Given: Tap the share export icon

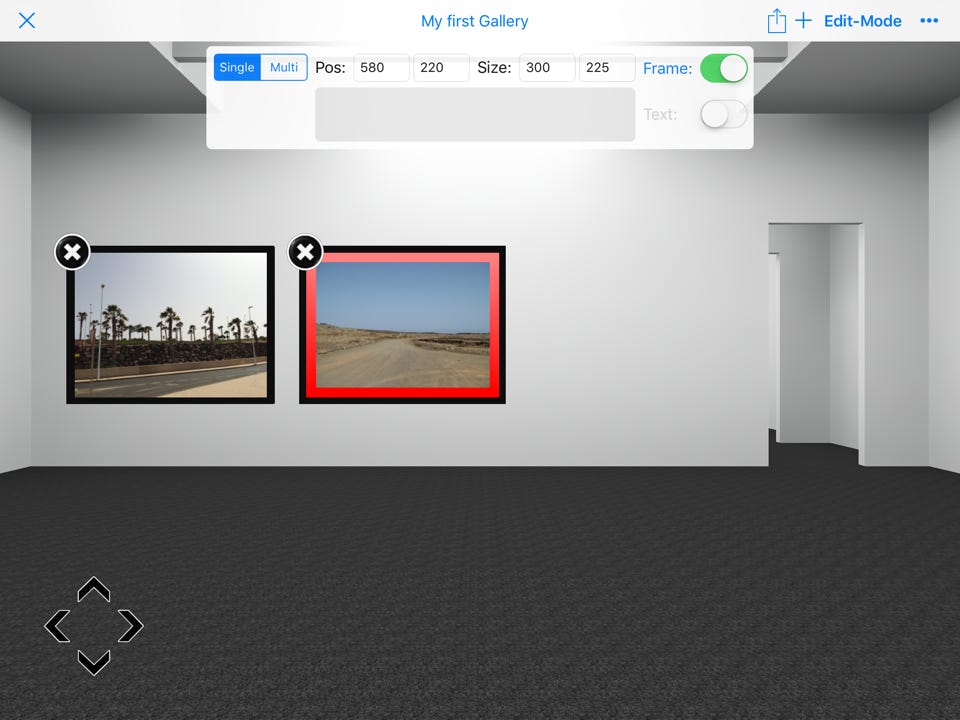Looking at the screenshot, I should 776,21.
